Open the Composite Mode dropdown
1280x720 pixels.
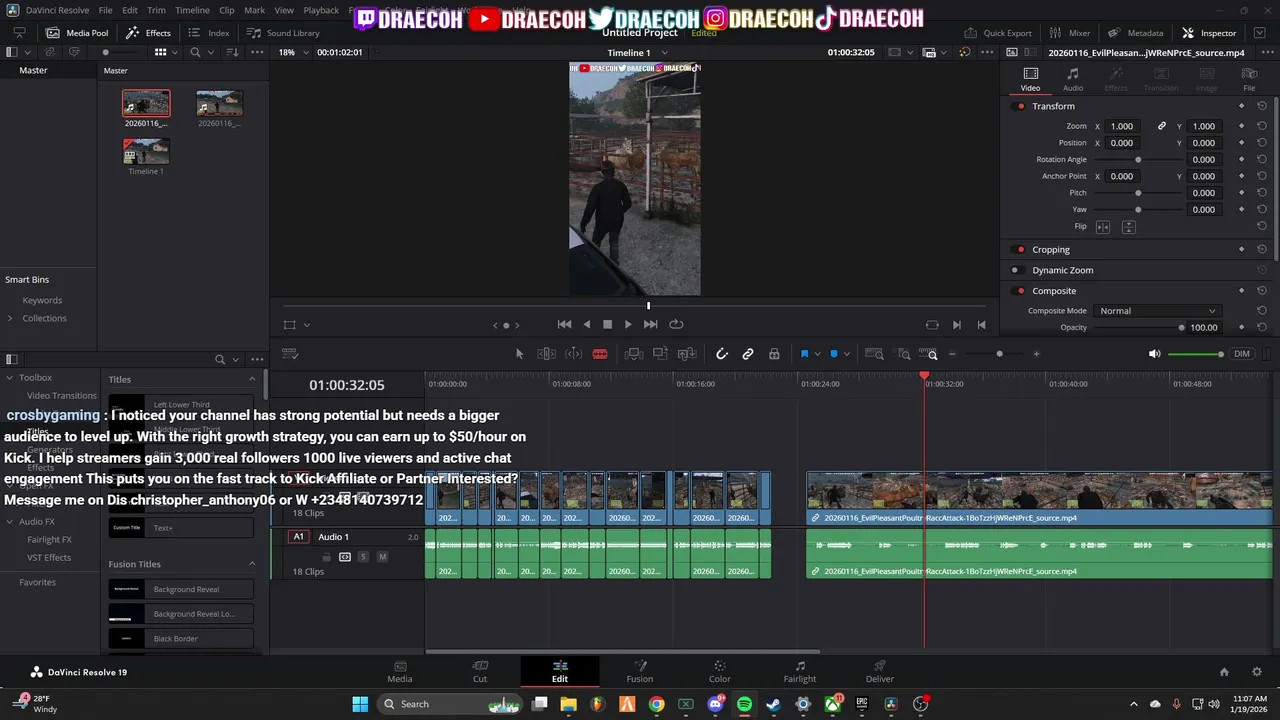click(x=1158, y=311)
